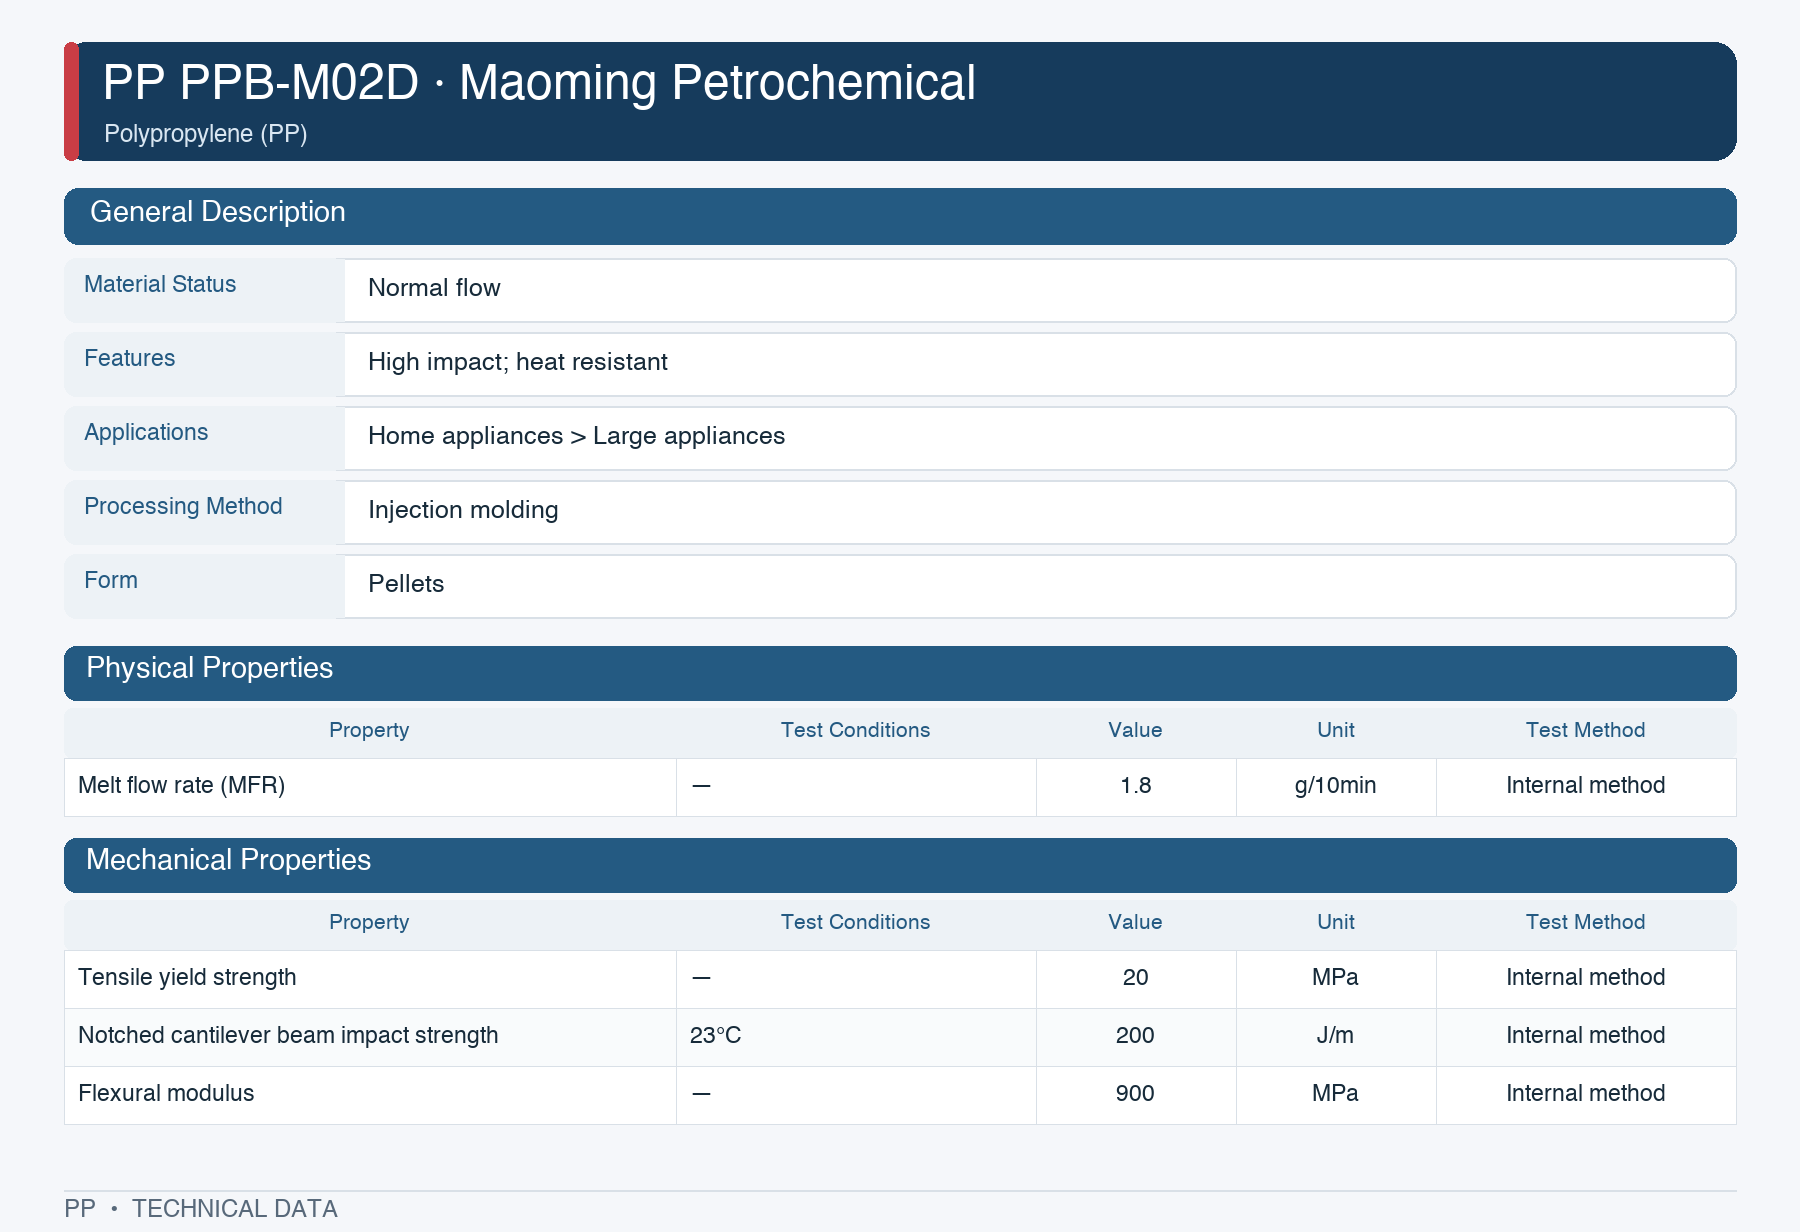Select the 1.8 value cell

point(1136,787)
